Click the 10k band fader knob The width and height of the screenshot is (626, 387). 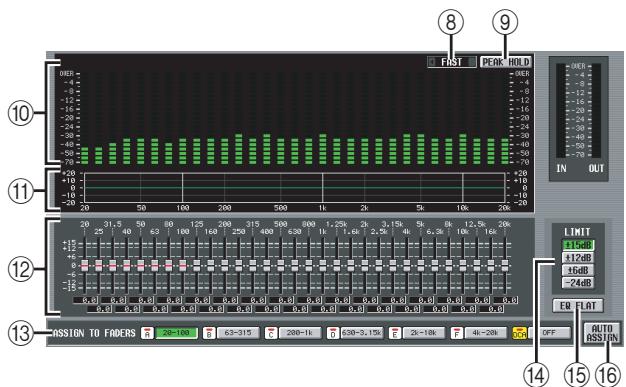pos(463,266)
